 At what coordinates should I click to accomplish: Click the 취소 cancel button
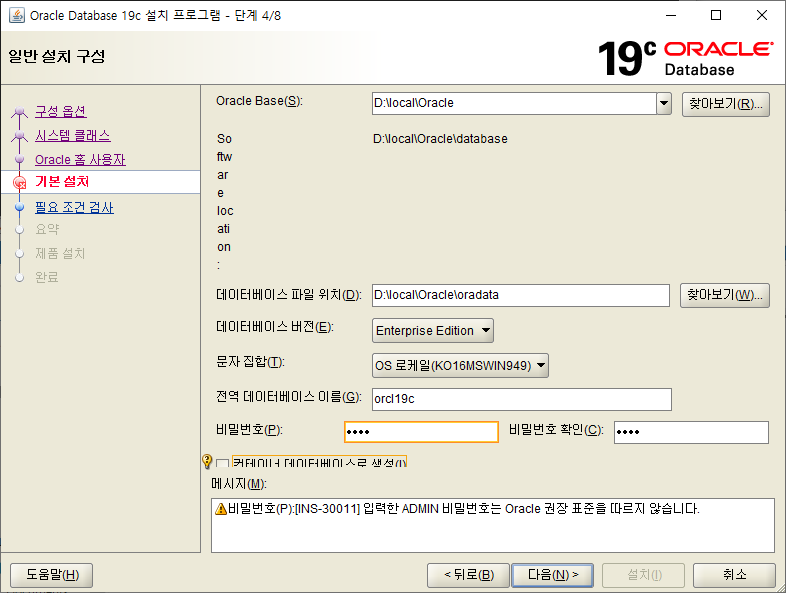[734, 575]
